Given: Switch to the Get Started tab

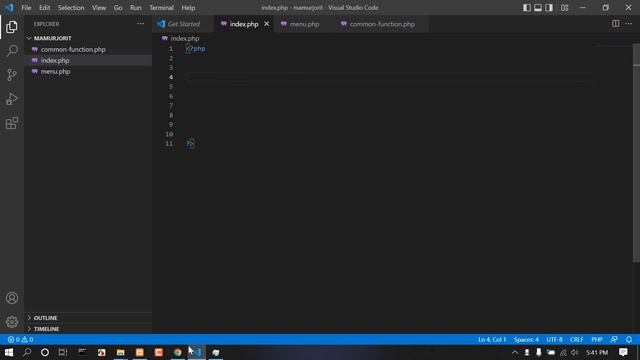Looking at the screenshot, I should coord(184,24).
